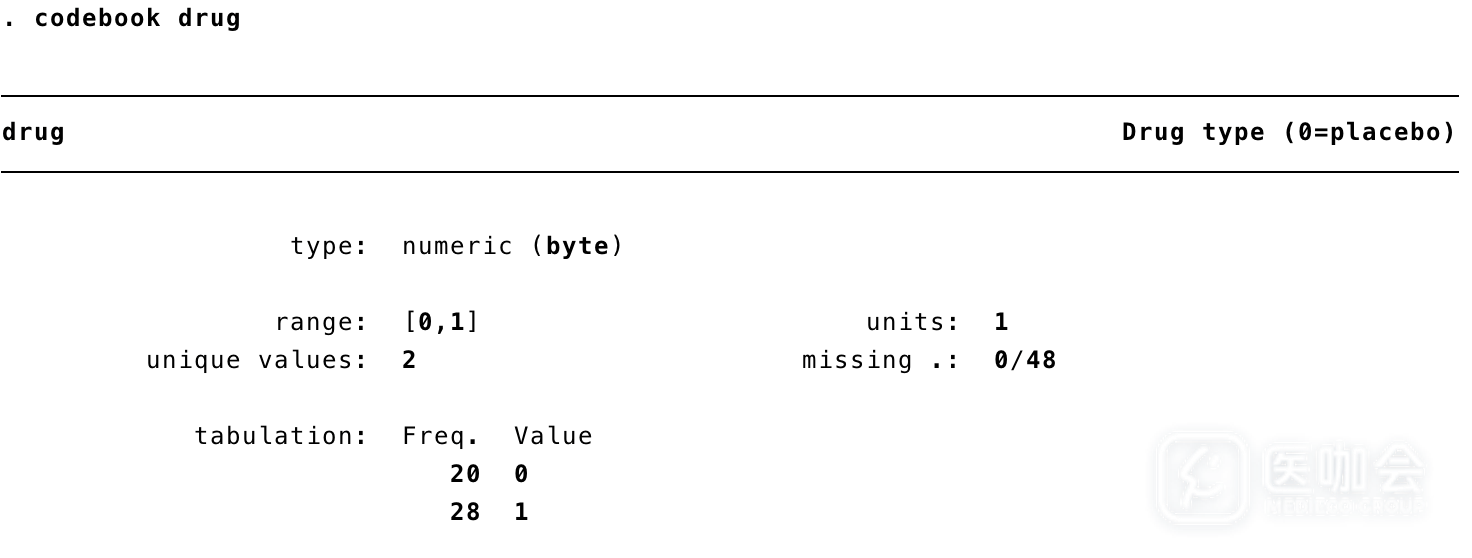Select the bold 'drug' variable name header
1472x558 pixels.
(x=33, y=133)
